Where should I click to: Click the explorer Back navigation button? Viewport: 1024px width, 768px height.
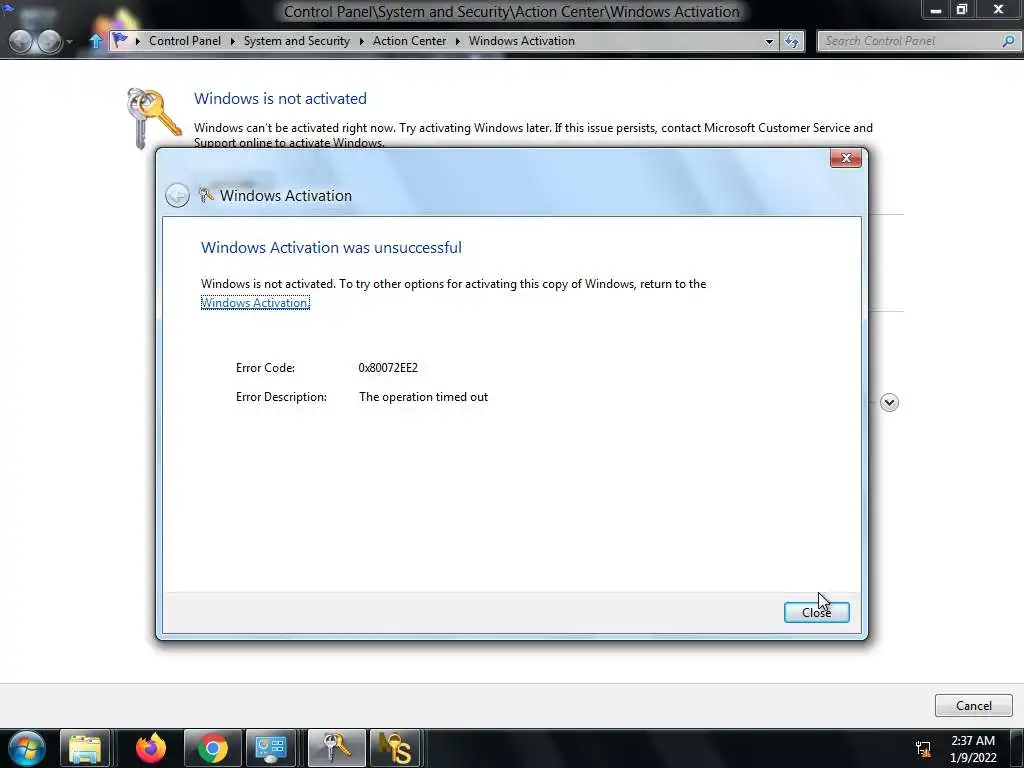point(20,42)
